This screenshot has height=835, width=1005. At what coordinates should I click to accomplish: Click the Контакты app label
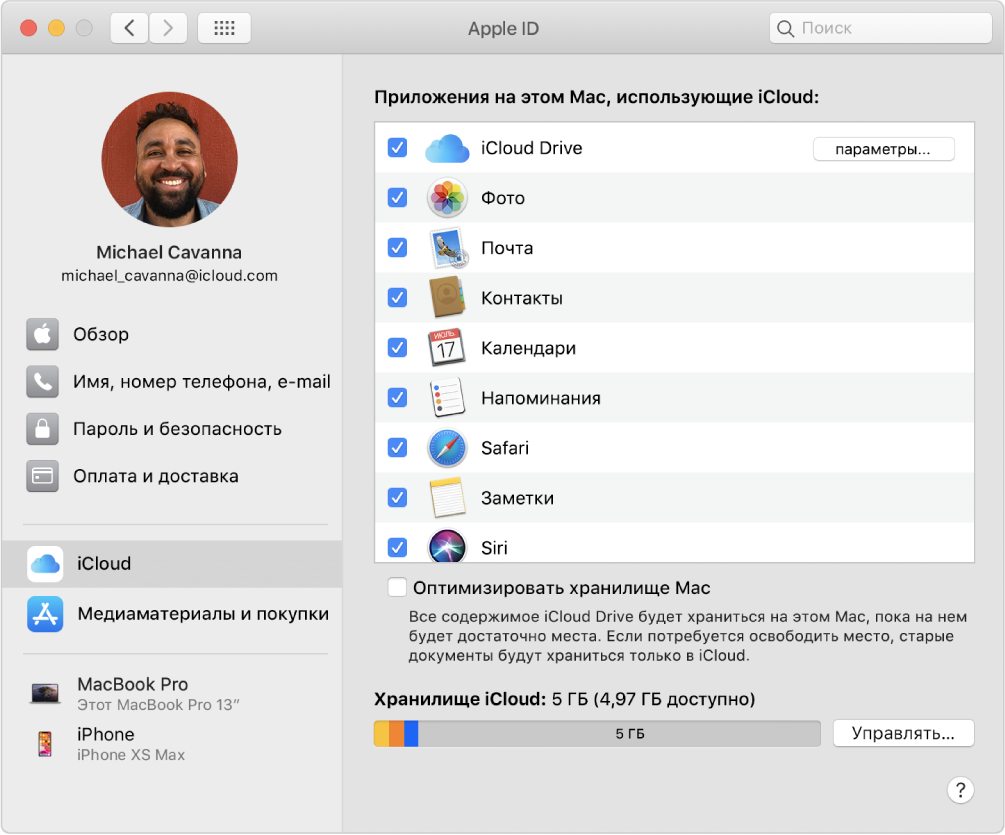[522, 298]
